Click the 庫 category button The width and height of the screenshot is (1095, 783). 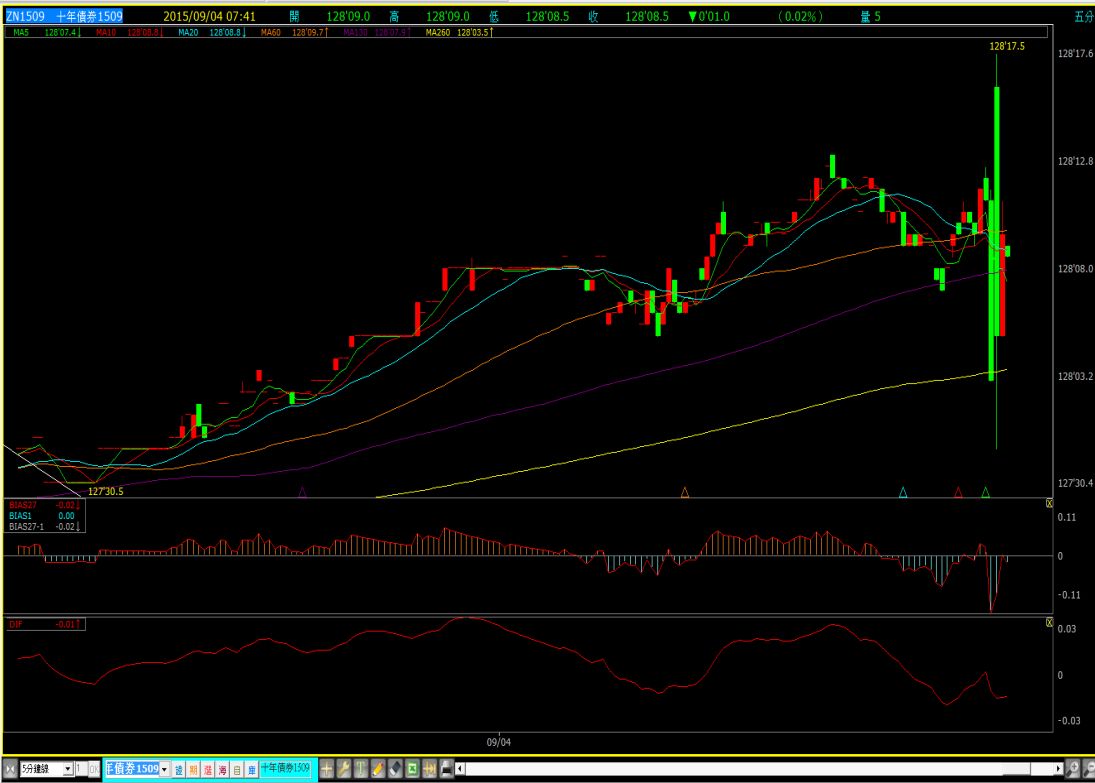coord(252,769)
